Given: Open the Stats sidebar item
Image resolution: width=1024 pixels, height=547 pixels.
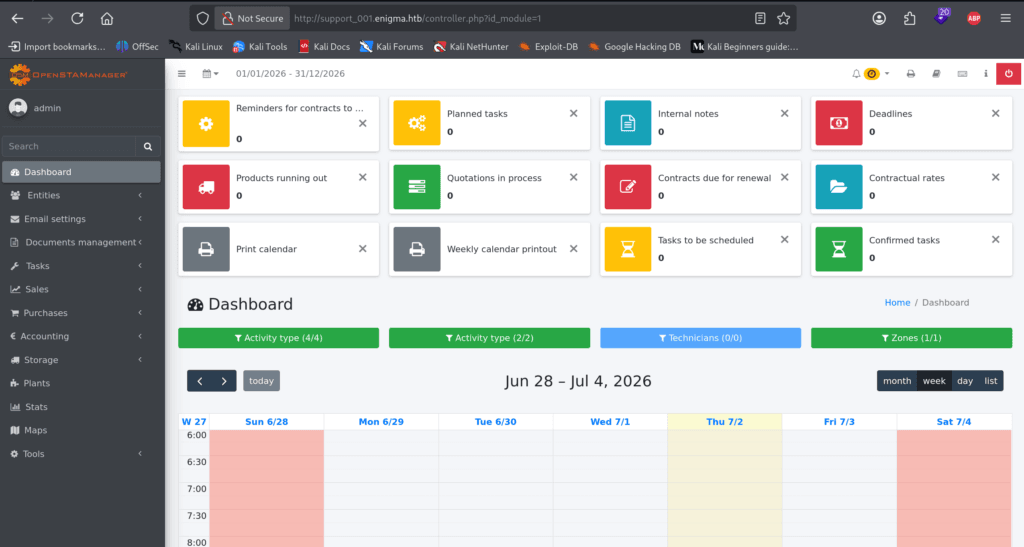Looking at the screenshot, I should tap(81, 407).
